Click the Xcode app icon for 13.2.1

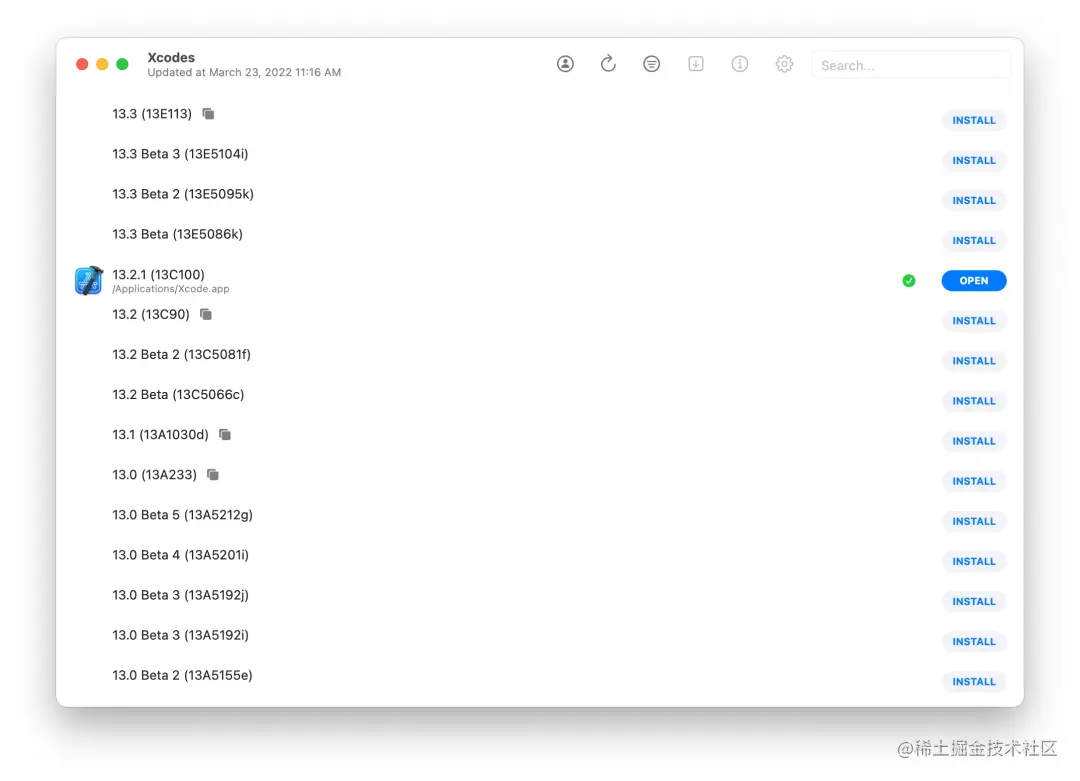[x=89, y=281]
